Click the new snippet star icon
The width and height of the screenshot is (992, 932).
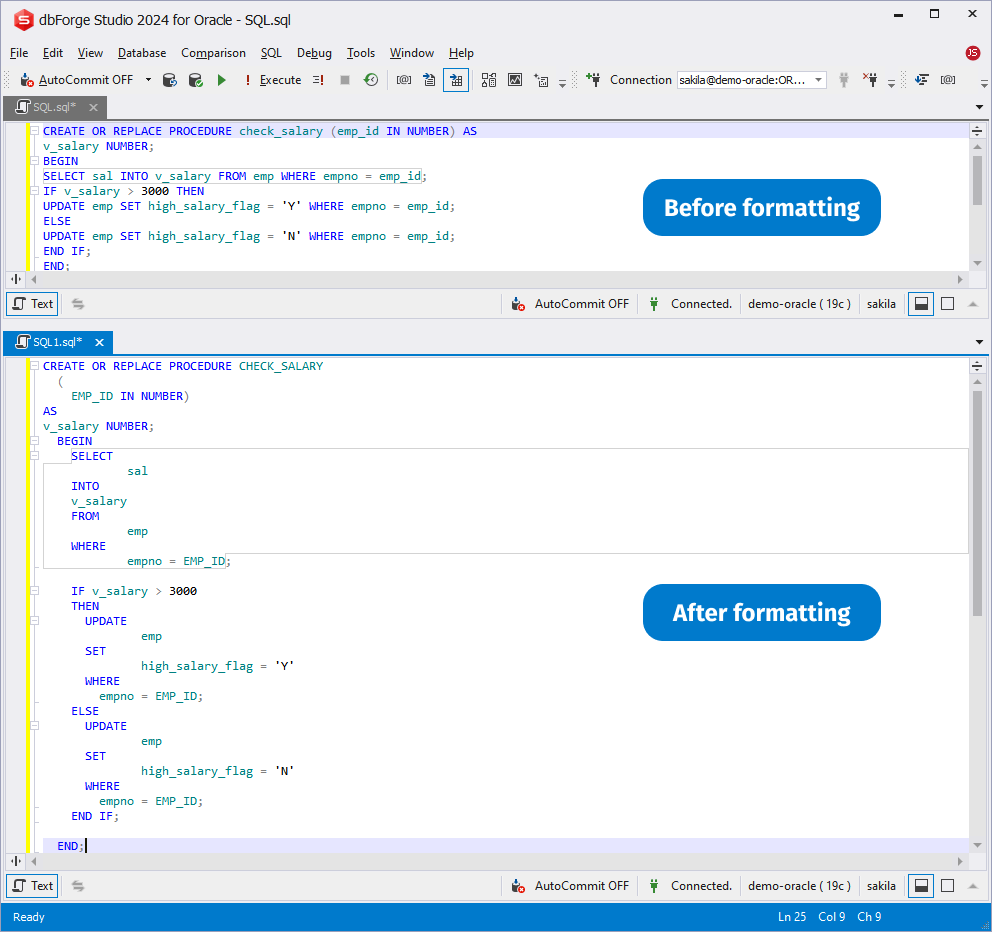point(541,80)
